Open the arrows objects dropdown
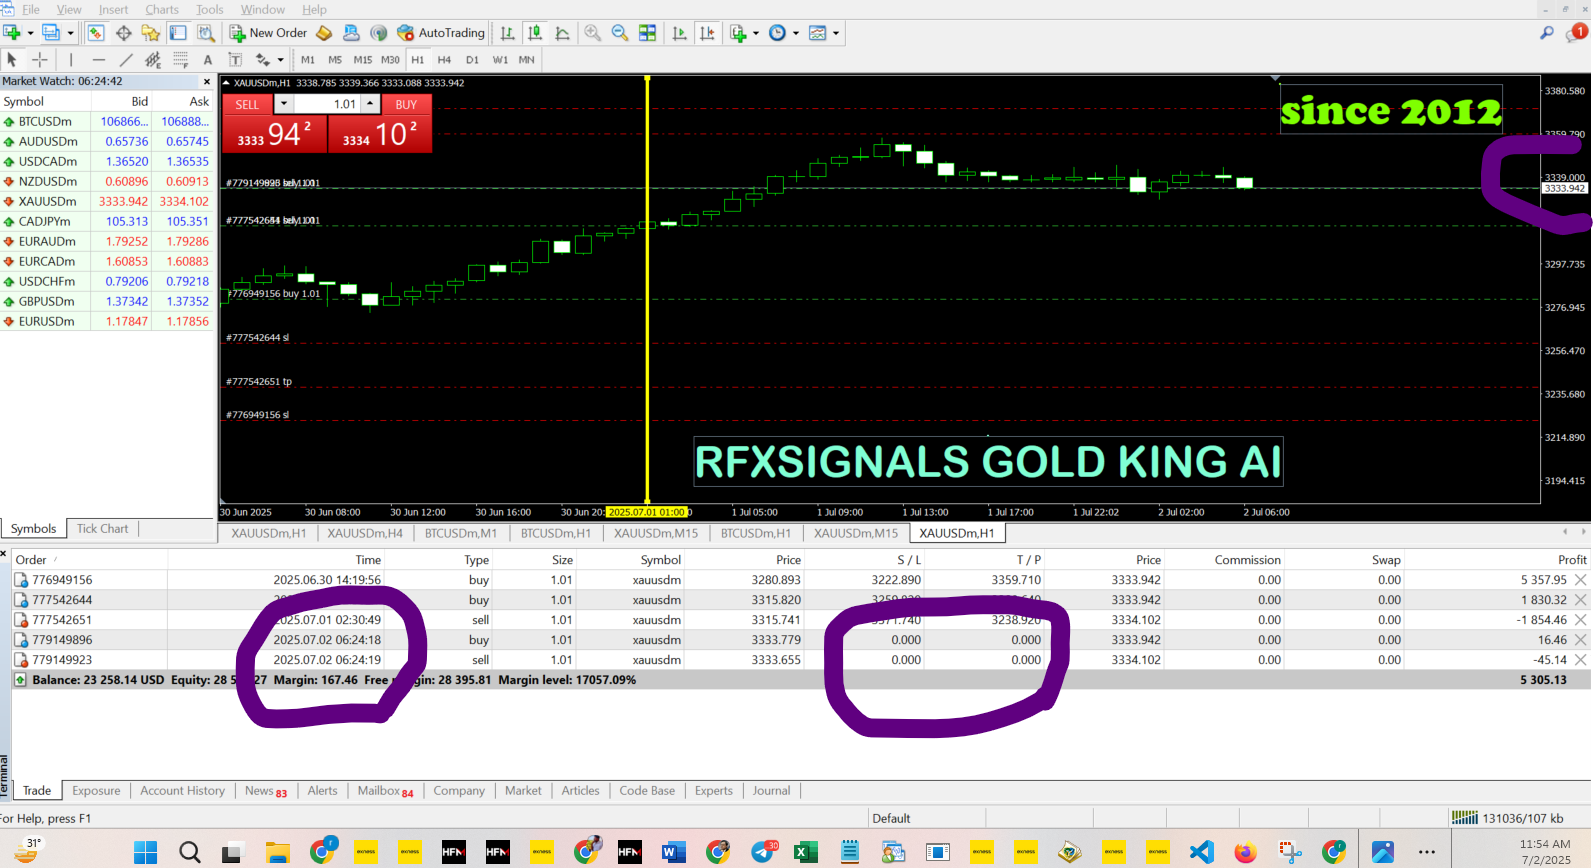This screenshot has width=1593, height=868. pyautogui.click(x=280, y=60)
